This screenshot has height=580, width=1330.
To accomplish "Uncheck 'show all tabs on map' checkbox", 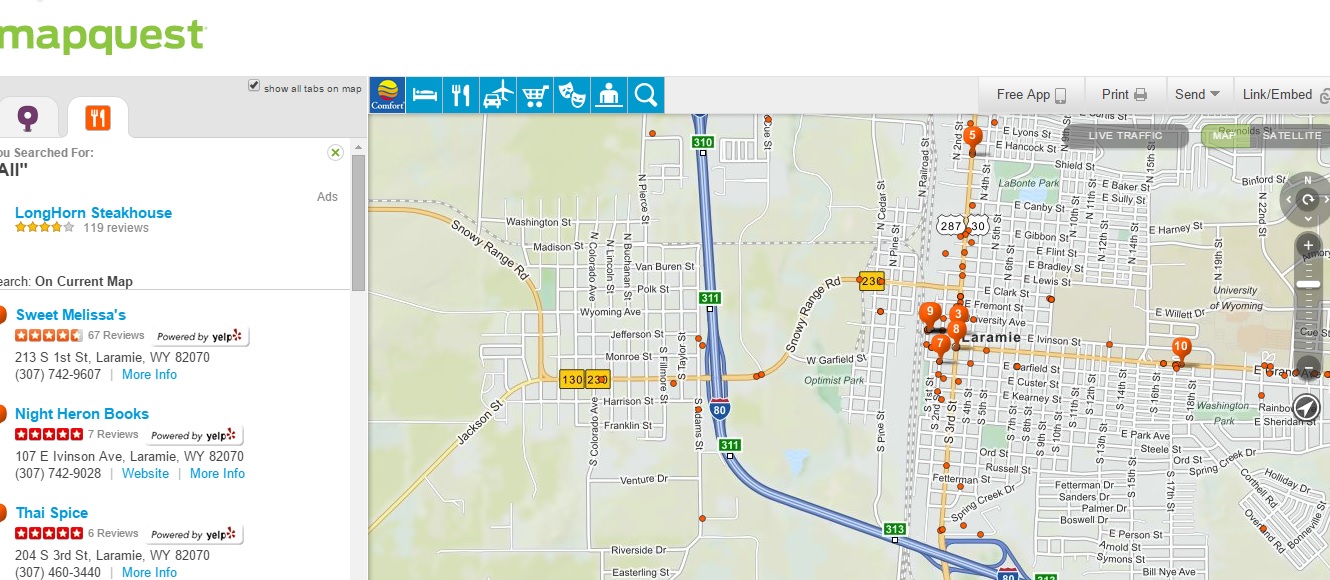I will click(x=254, y=87).
